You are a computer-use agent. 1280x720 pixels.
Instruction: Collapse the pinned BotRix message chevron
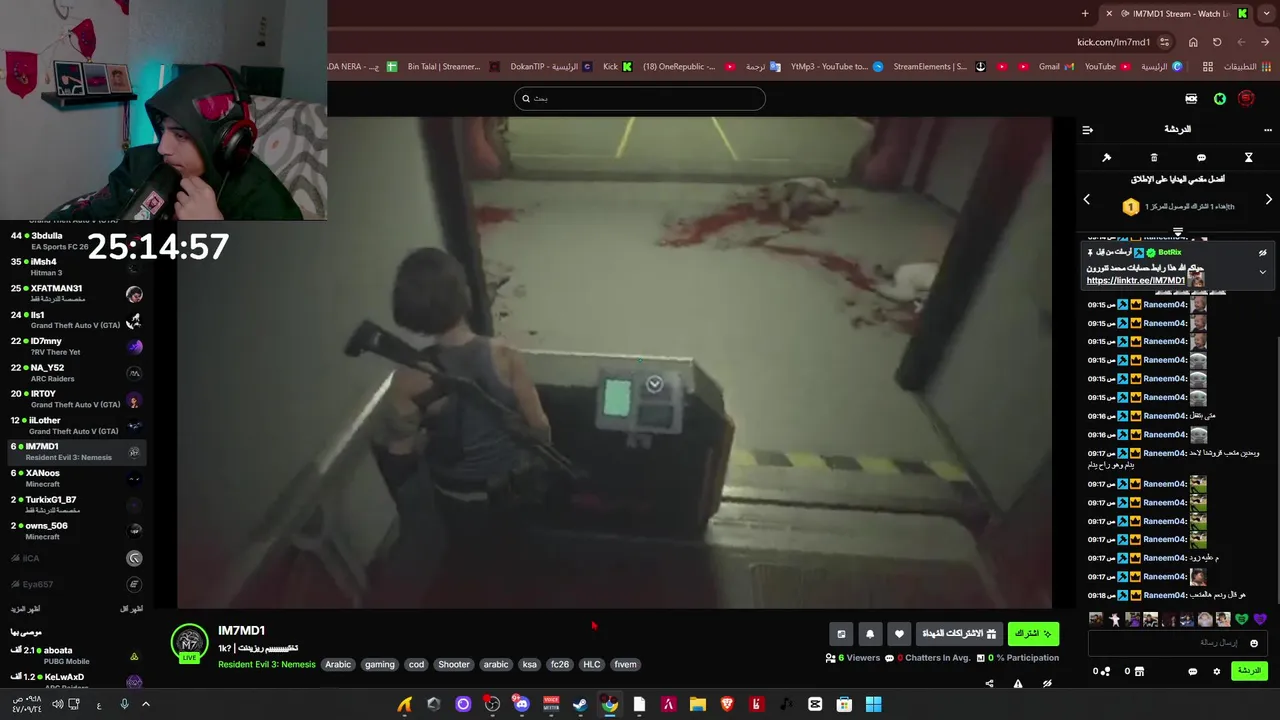1262,272
